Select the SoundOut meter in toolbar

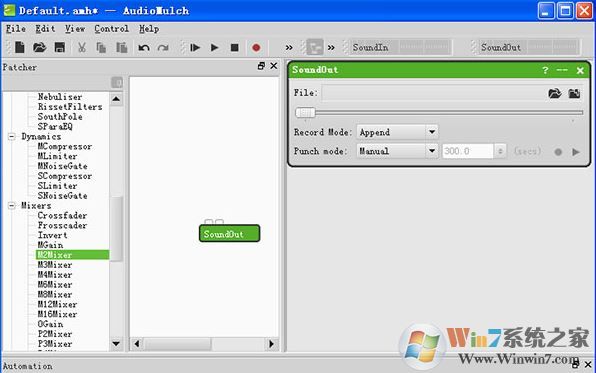(528, 47)
